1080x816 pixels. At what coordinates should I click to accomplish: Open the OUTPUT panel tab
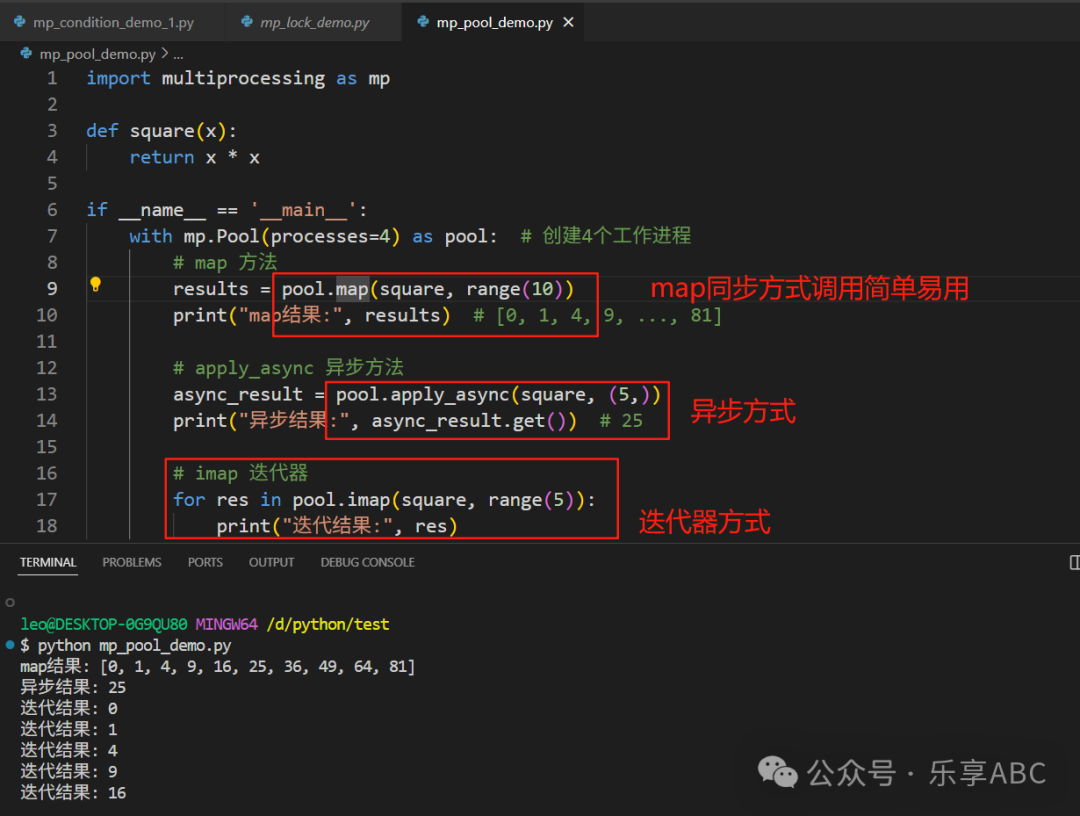pos(271,563)
